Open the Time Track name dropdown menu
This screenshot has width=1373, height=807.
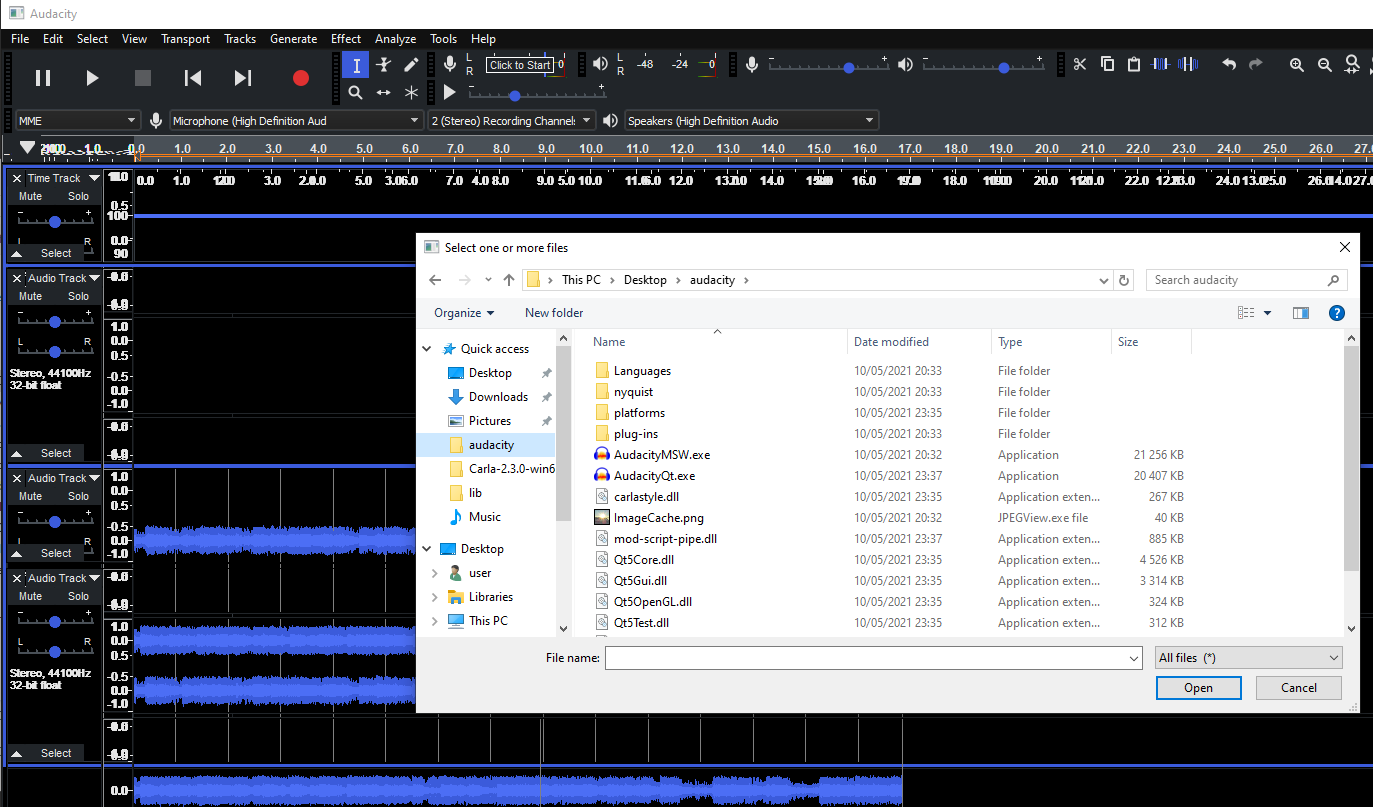tap(63, 179)
